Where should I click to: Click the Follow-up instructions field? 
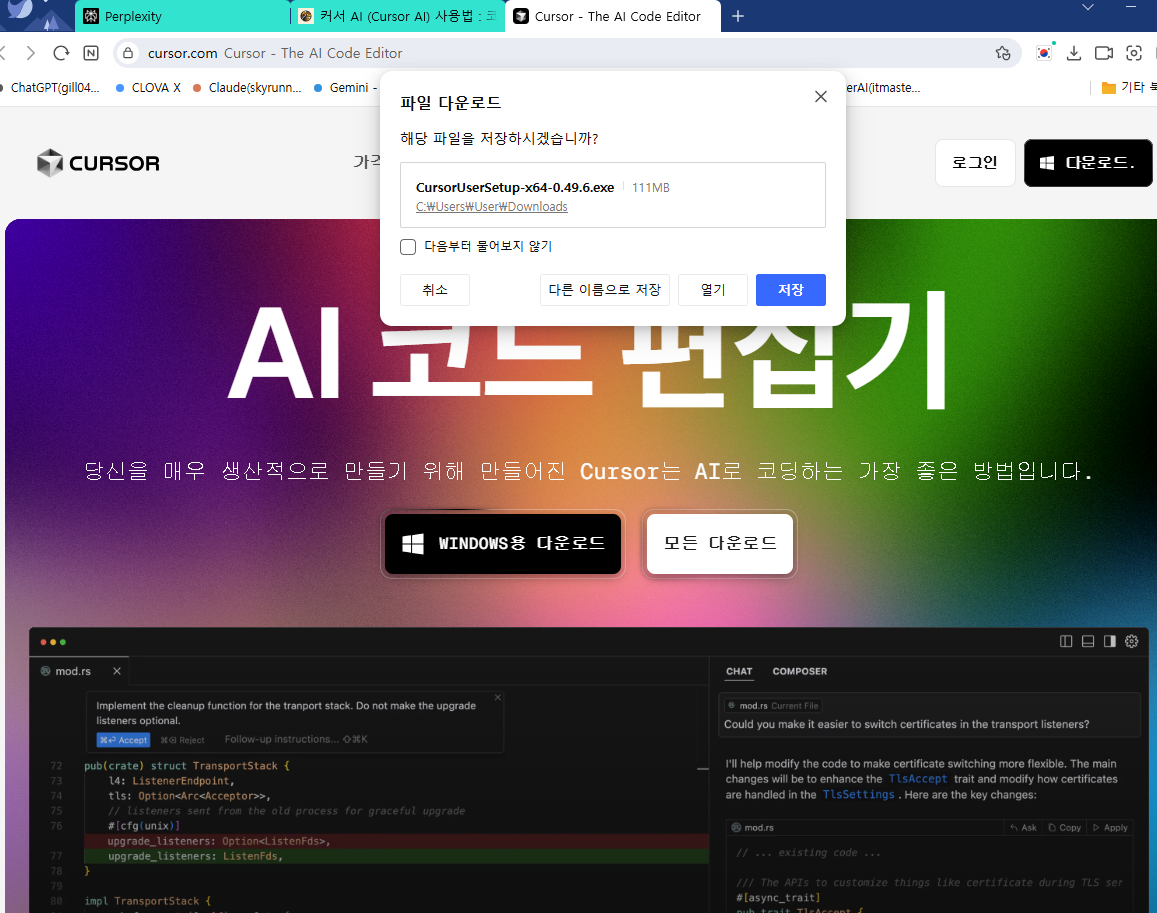(296, 739)
